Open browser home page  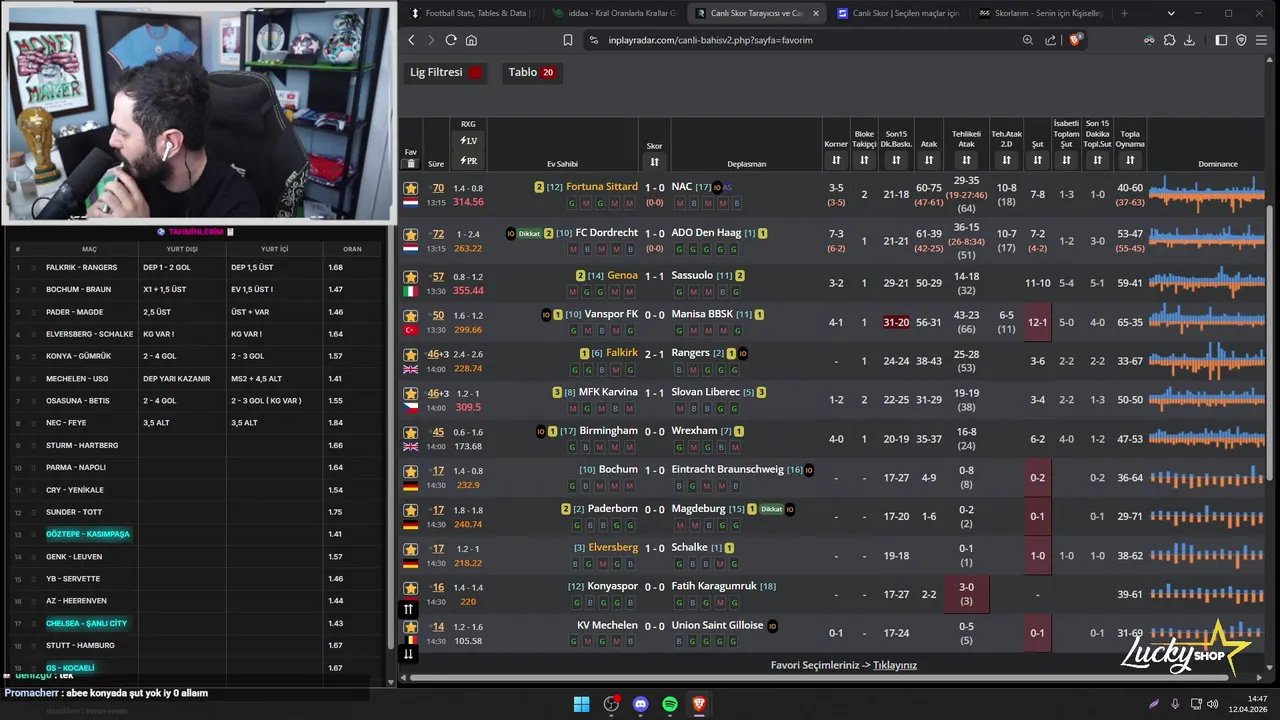471,40
